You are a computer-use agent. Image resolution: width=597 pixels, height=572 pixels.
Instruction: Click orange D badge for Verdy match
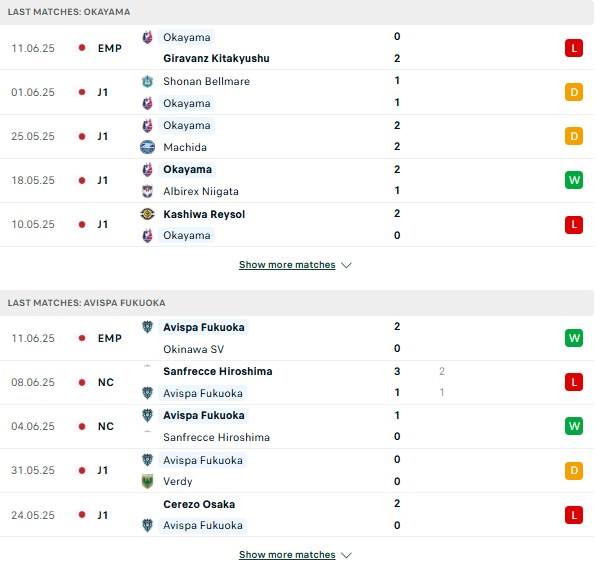pos(574,470)
